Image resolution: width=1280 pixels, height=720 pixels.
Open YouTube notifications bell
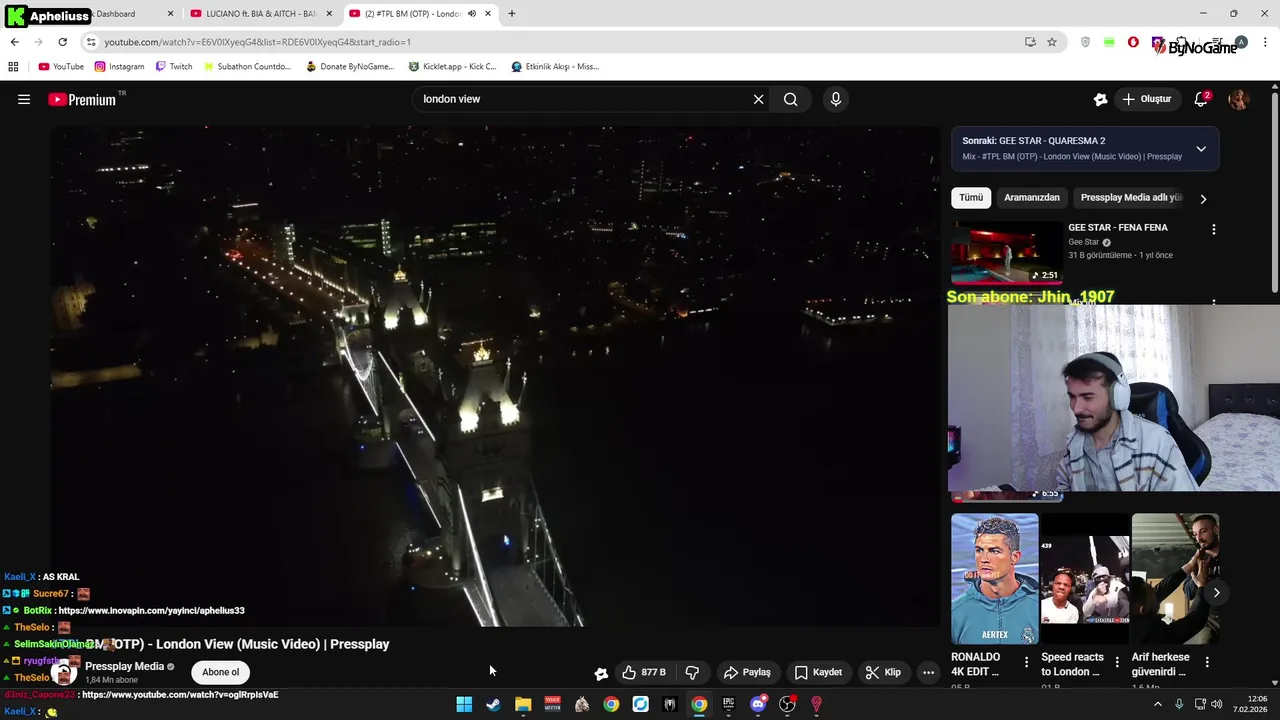coord(1202,99)
